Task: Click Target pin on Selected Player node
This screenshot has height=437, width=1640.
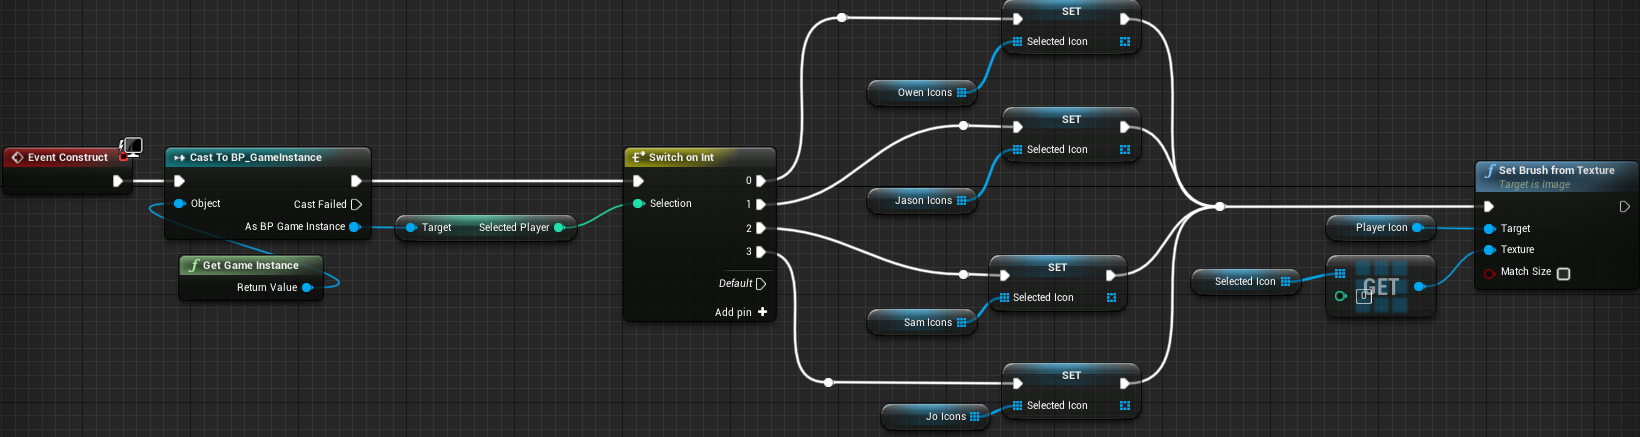Action: (x=411, y=227)
